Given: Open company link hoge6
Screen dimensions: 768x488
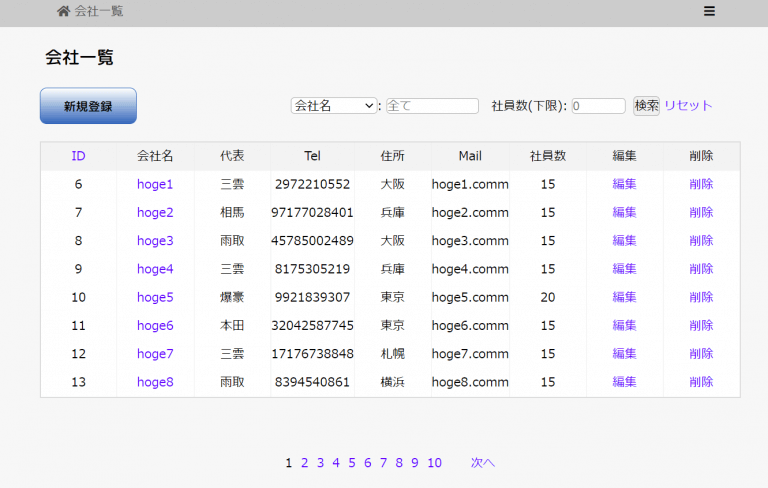Looking at the screenshot, I should tap(155, 325).
